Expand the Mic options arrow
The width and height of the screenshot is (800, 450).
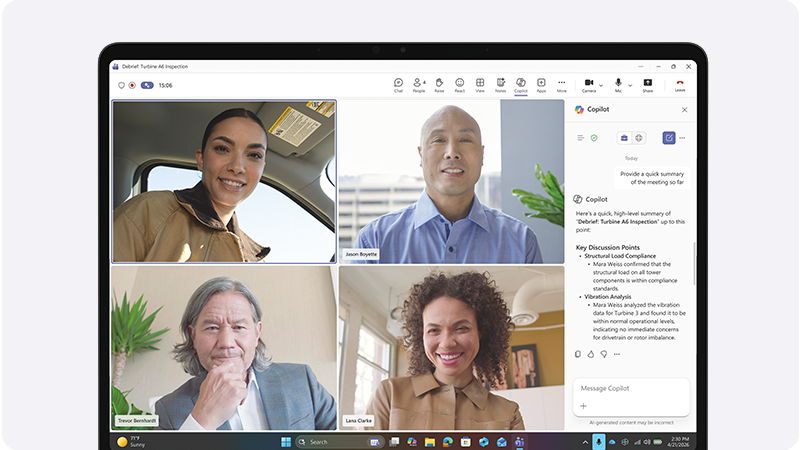point(630,85)
